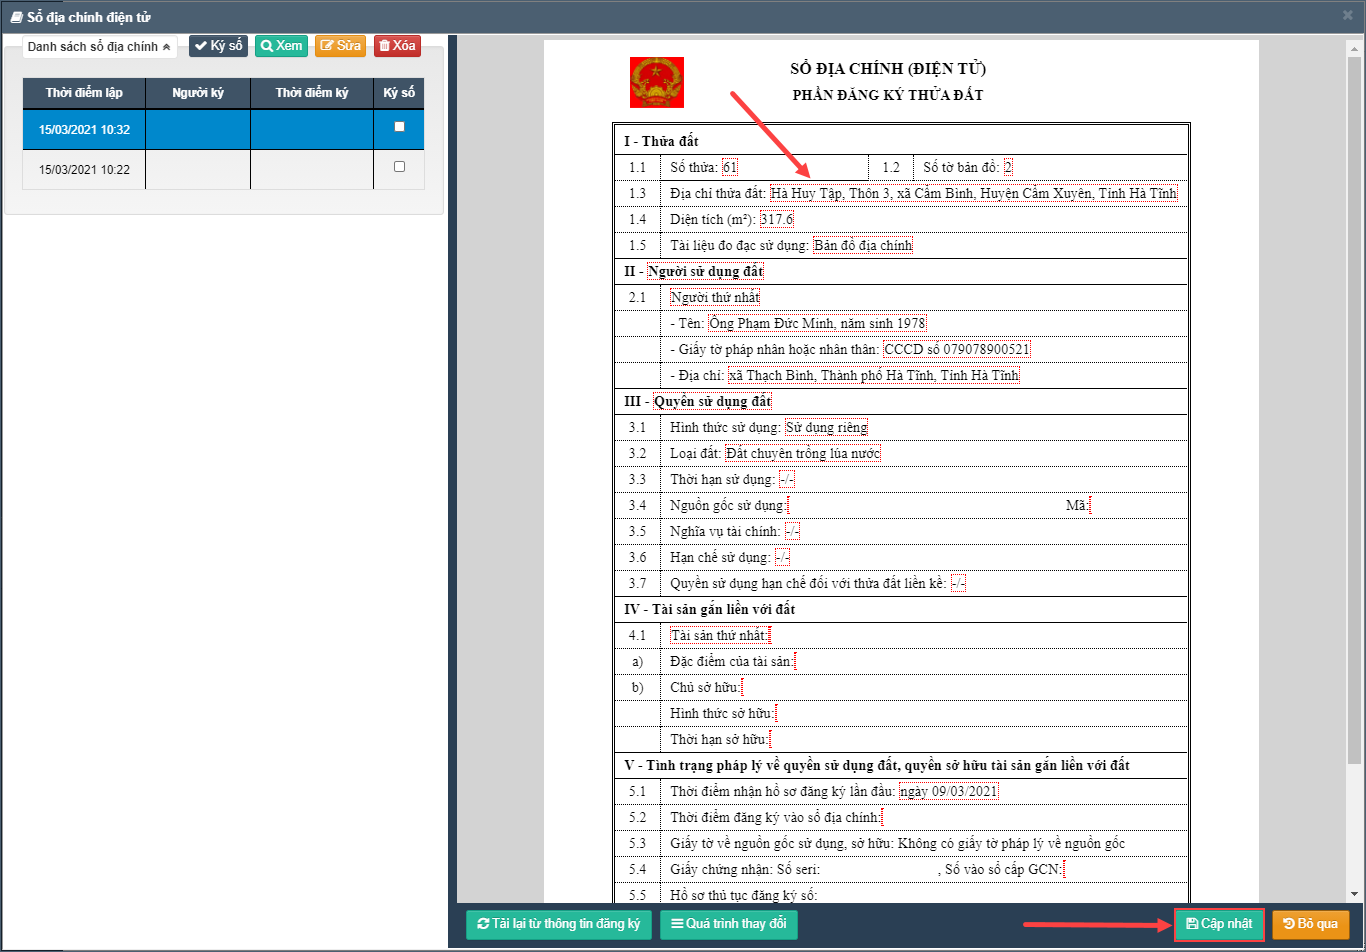
Task: Click the Thời điểm ký column header
Action: (312, 93)
